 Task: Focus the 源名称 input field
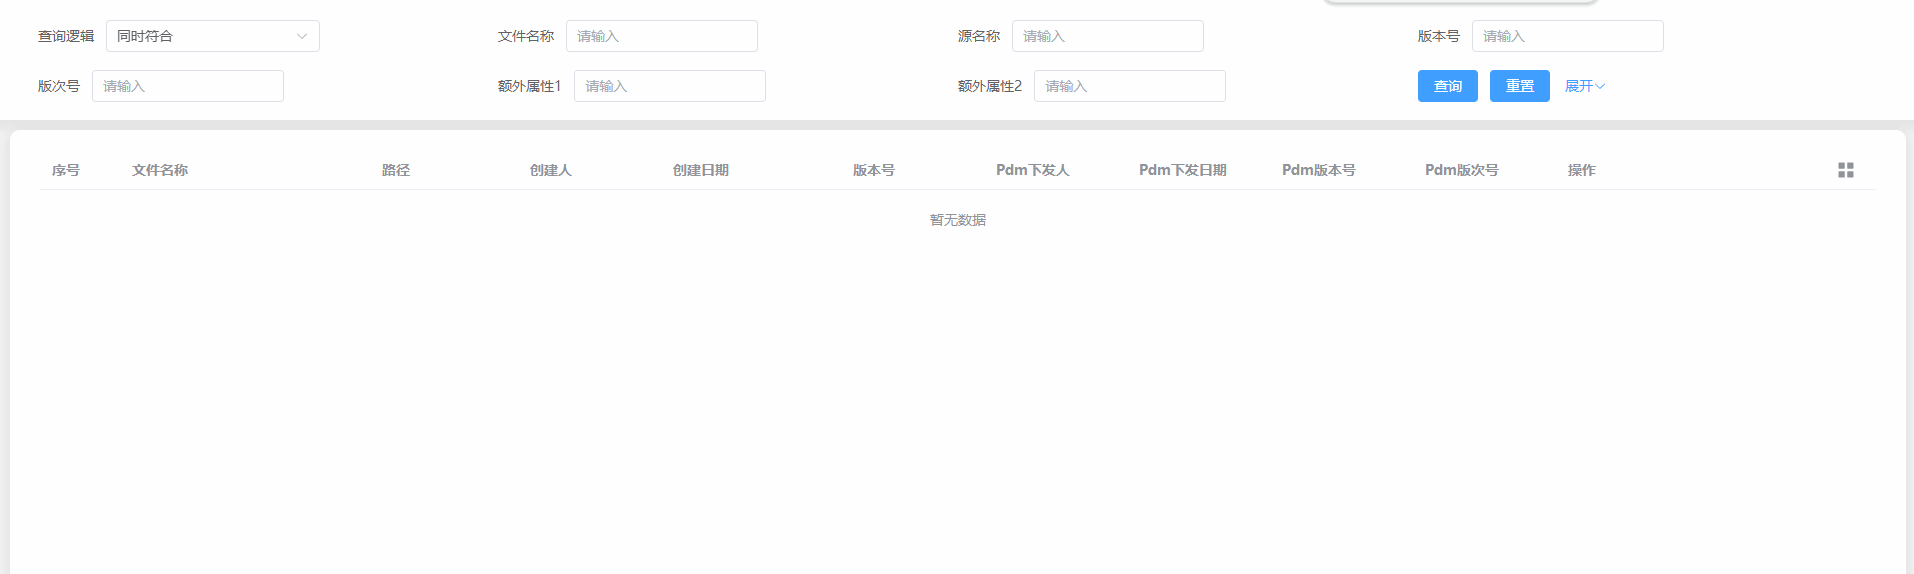tap(1108, 36)
